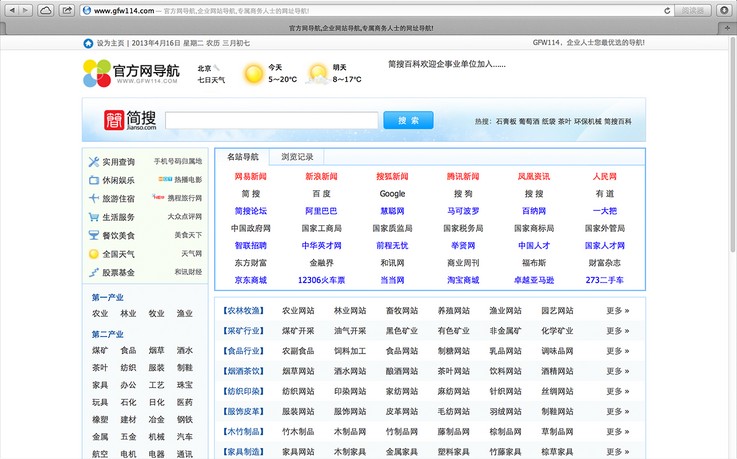Add a new tab with plus button

[728, 28]
